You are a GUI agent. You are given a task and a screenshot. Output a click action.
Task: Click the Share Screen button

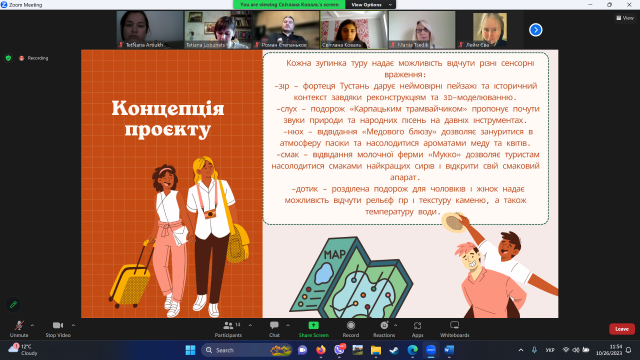click(313, 329)
